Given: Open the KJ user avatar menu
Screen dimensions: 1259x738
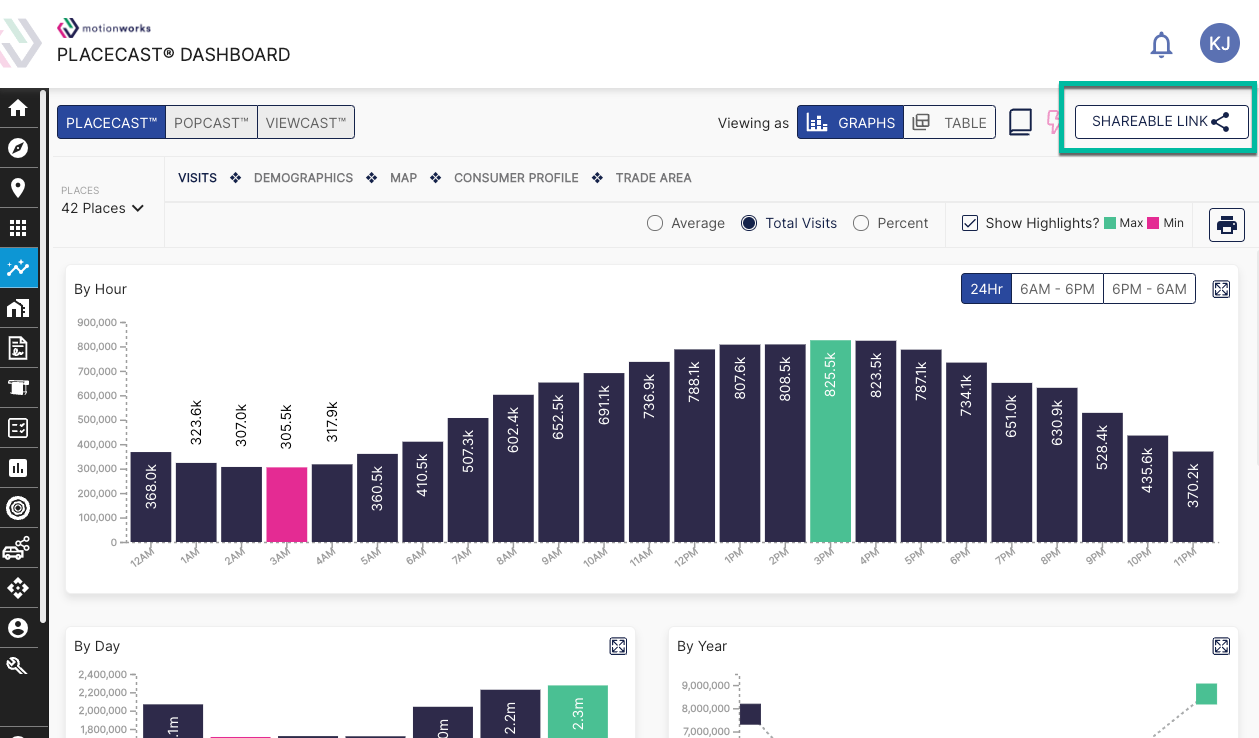Looking at the screenshot, I should (1220, 44).
